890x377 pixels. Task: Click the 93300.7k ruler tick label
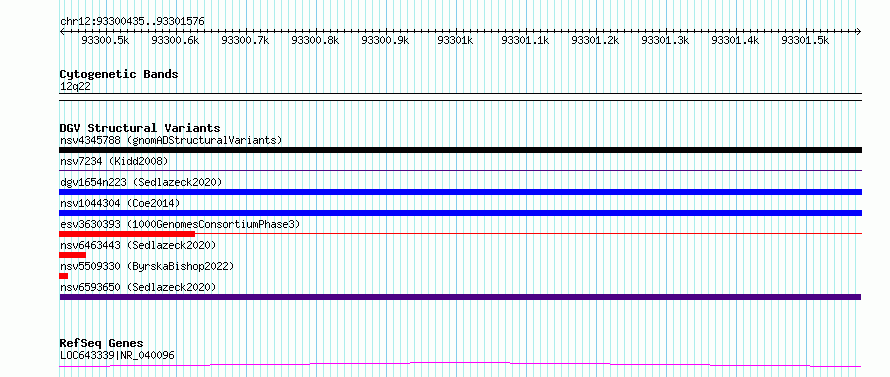[x=245, y=40]
